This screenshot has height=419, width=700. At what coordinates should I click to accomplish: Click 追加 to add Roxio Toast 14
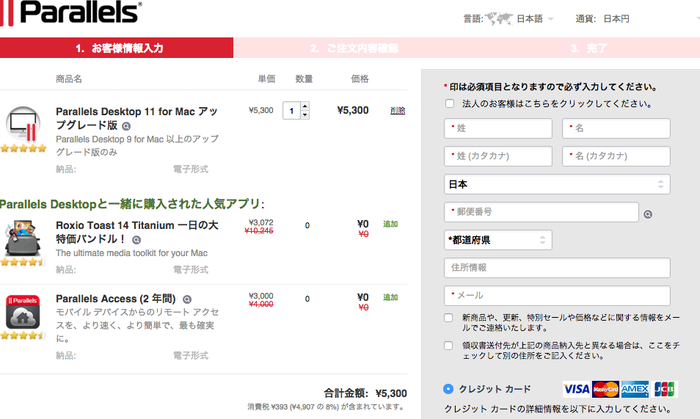coord(390,224)
